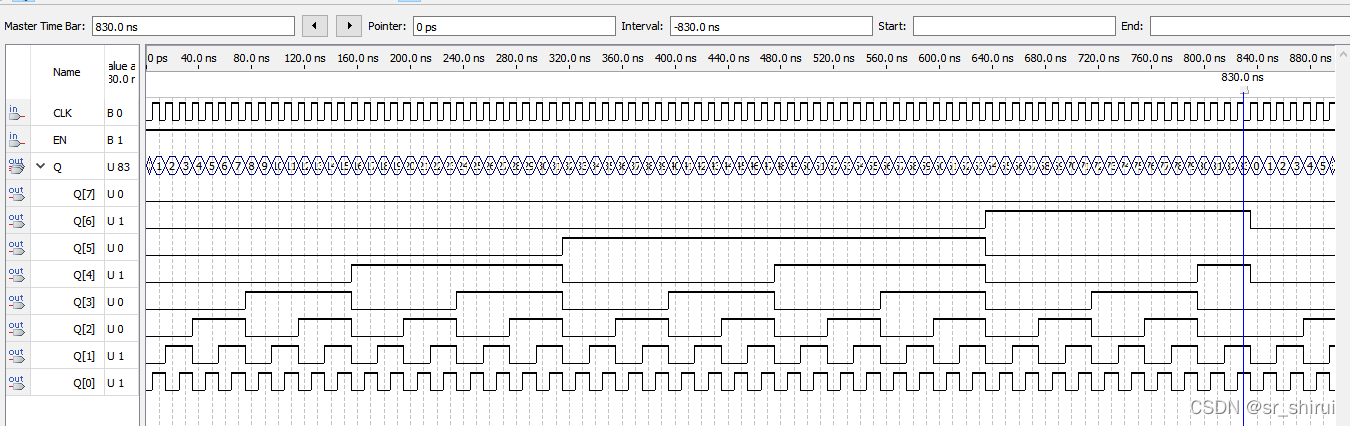Select the Q[4] output pin icon
Image resolution: width=1350 pixels, height=426 pixels.
coord(16,274)
